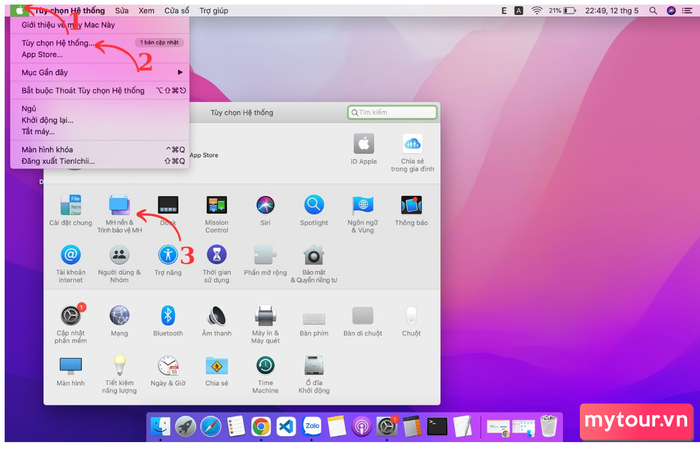
Task: Select Khởi động lại... in Apple menu
Action: click(x=48, y=120)
